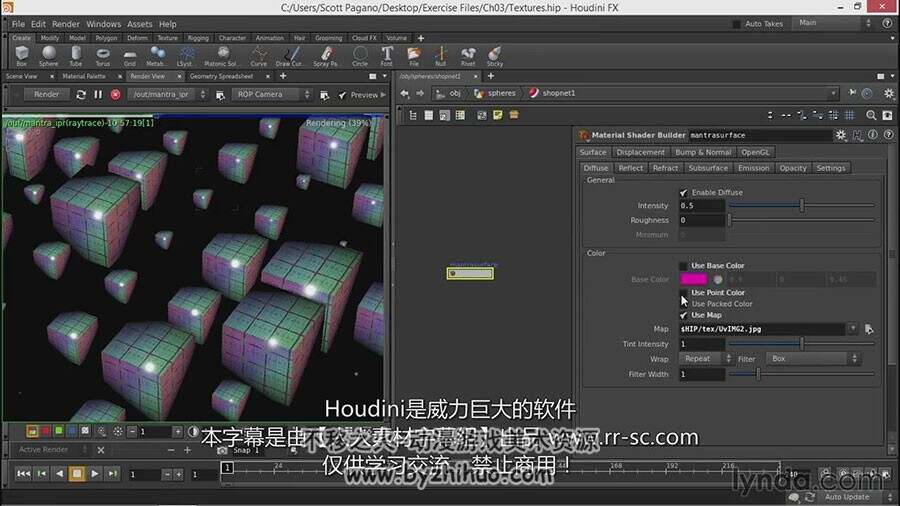The width and height of the screenshot is (900, 506).
Task: Select the Metaball shelf tool
Action: [156, 56]
